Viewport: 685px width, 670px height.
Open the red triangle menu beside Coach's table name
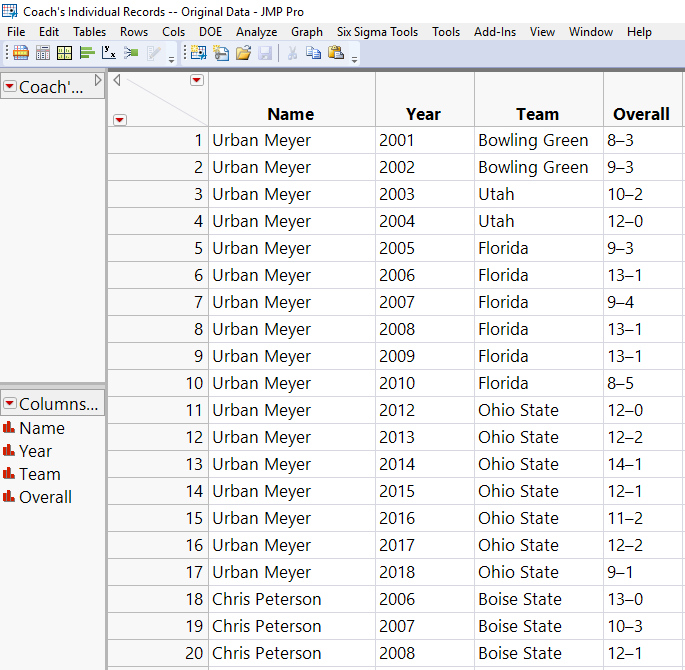pyautogui.click(x=10, y=87)
